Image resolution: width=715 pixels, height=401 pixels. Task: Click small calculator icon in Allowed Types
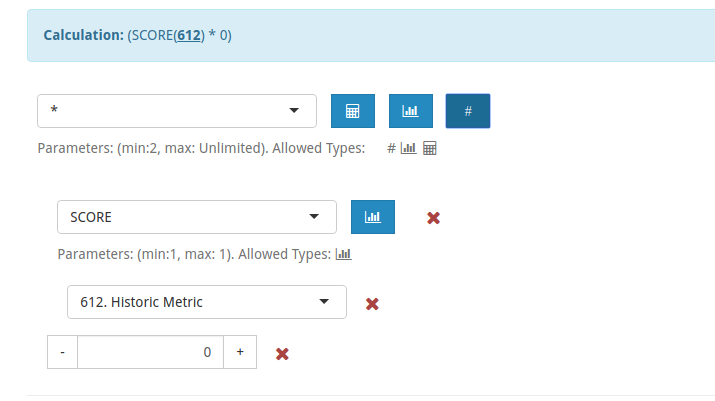pyautogui.click(x=430, y=148)
